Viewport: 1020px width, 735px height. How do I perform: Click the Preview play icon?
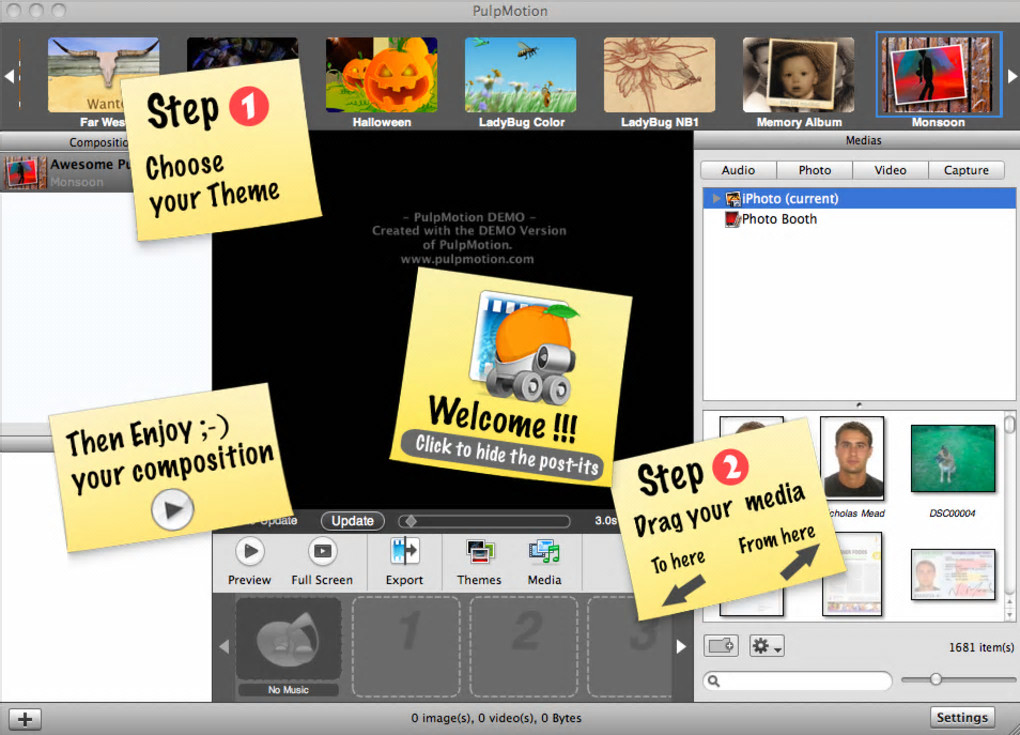click(x=250, y=552)
